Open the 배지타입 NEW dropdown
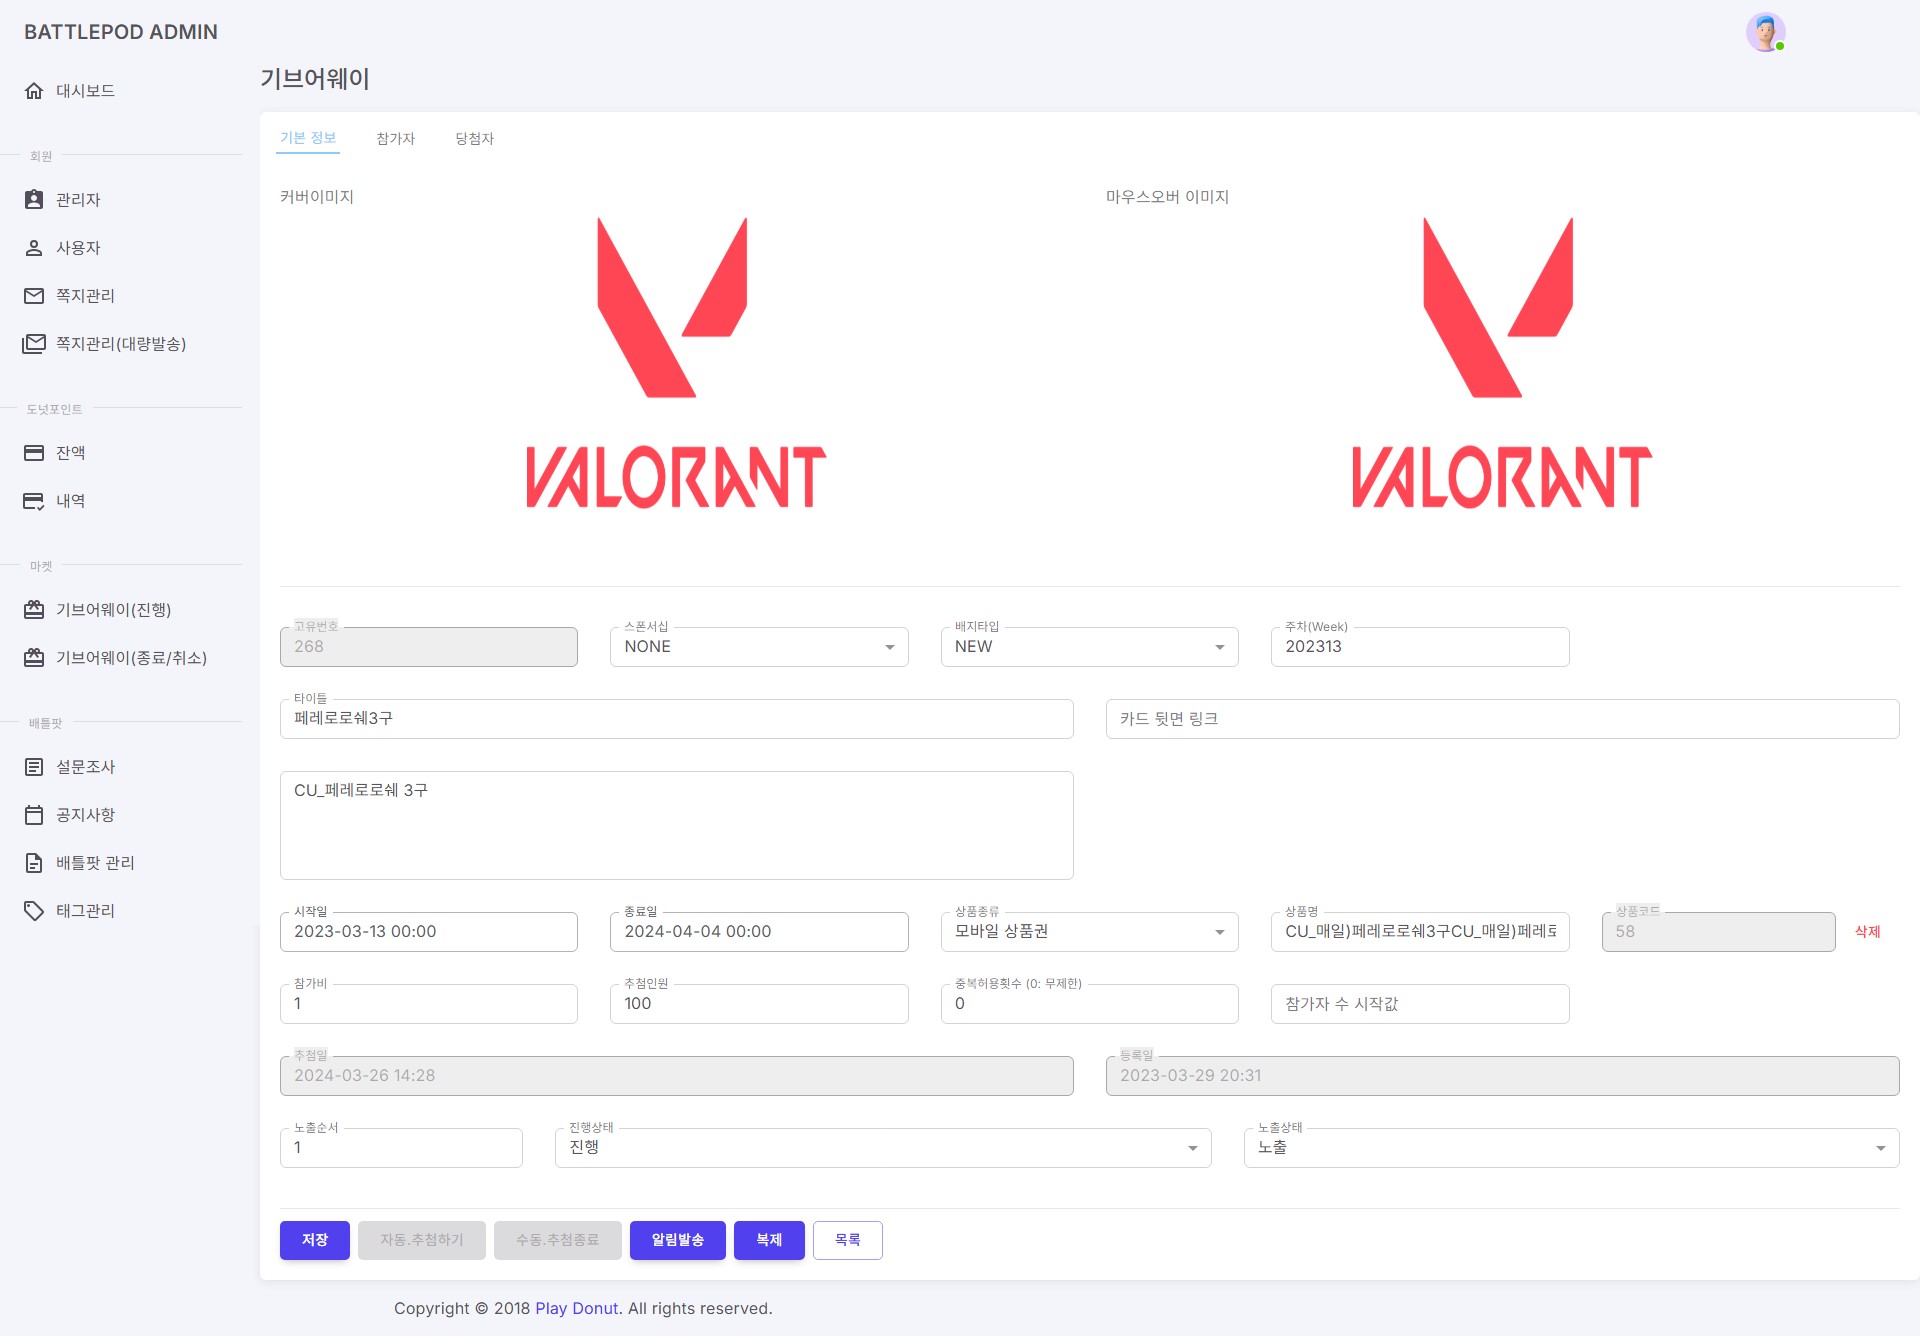Image resolution: width=1920 pixels, height=1336 pixels. 1089,647
